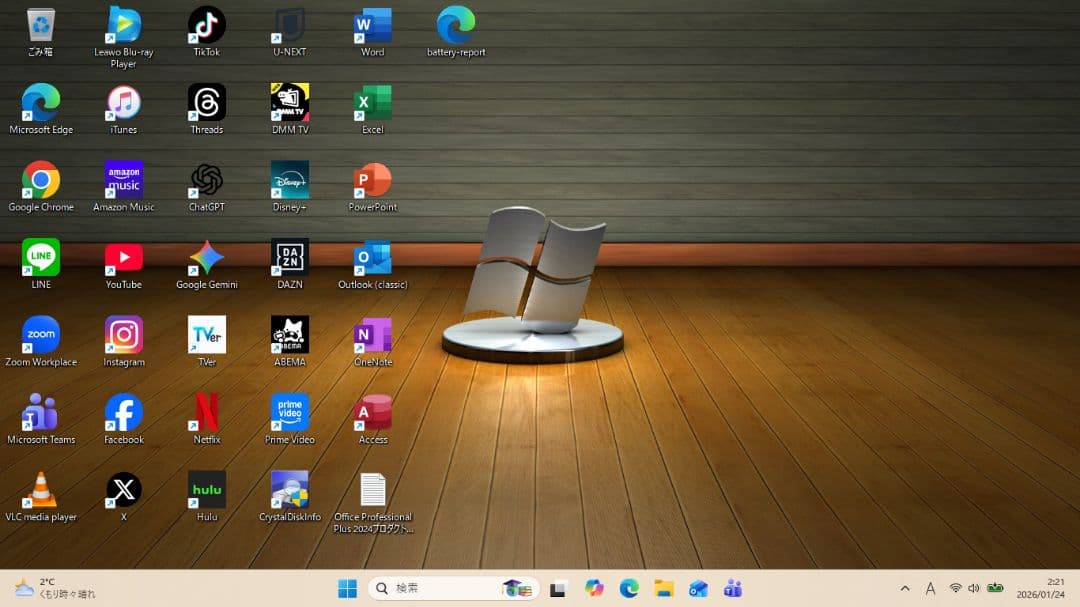The image size is (1080, 607).
Task: Click the VLC media player icon
Action: (x=41, y=490)
